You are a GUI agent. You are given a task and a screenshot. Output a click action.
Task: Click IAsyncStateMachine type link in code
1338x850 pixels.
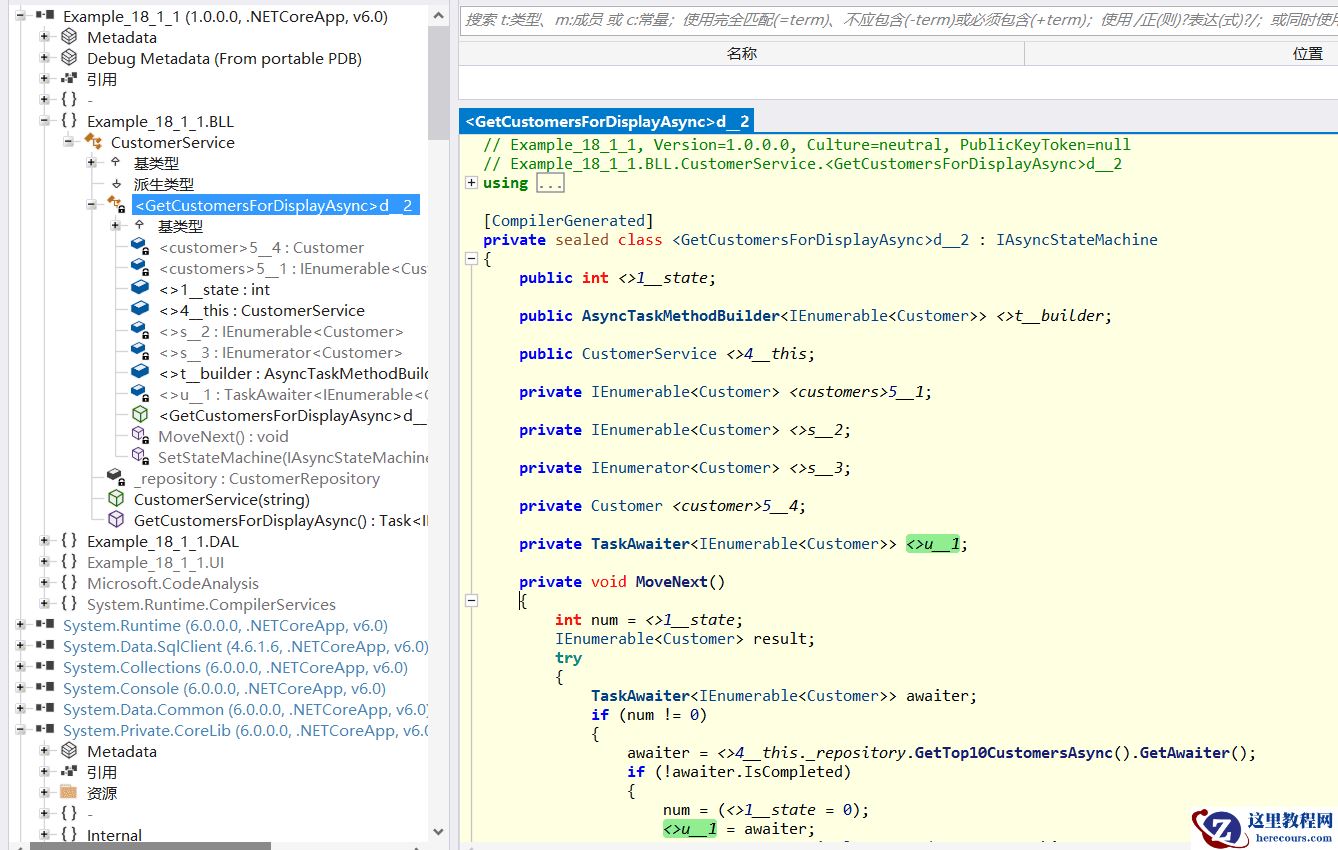[x=1076, y=240]
